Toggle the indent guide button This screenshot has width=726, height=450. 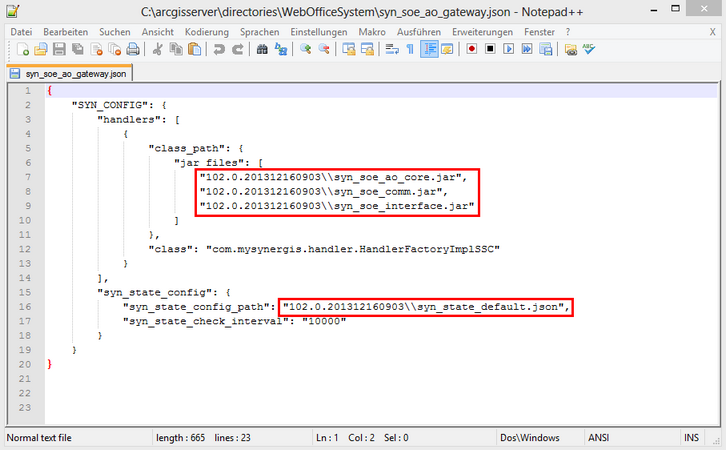coord(430,49)
